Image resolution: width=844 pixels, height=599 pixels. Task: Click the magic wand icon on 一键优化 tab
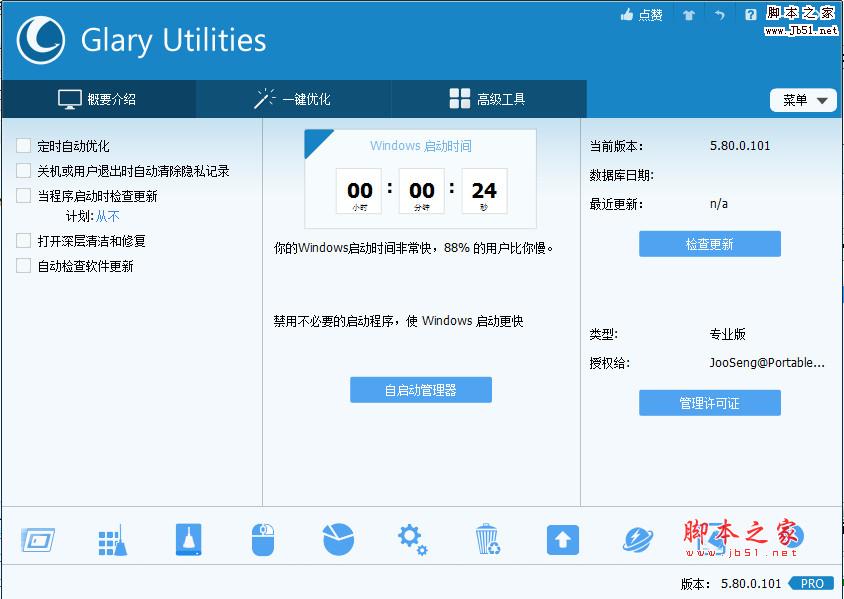tap(264, 98)
